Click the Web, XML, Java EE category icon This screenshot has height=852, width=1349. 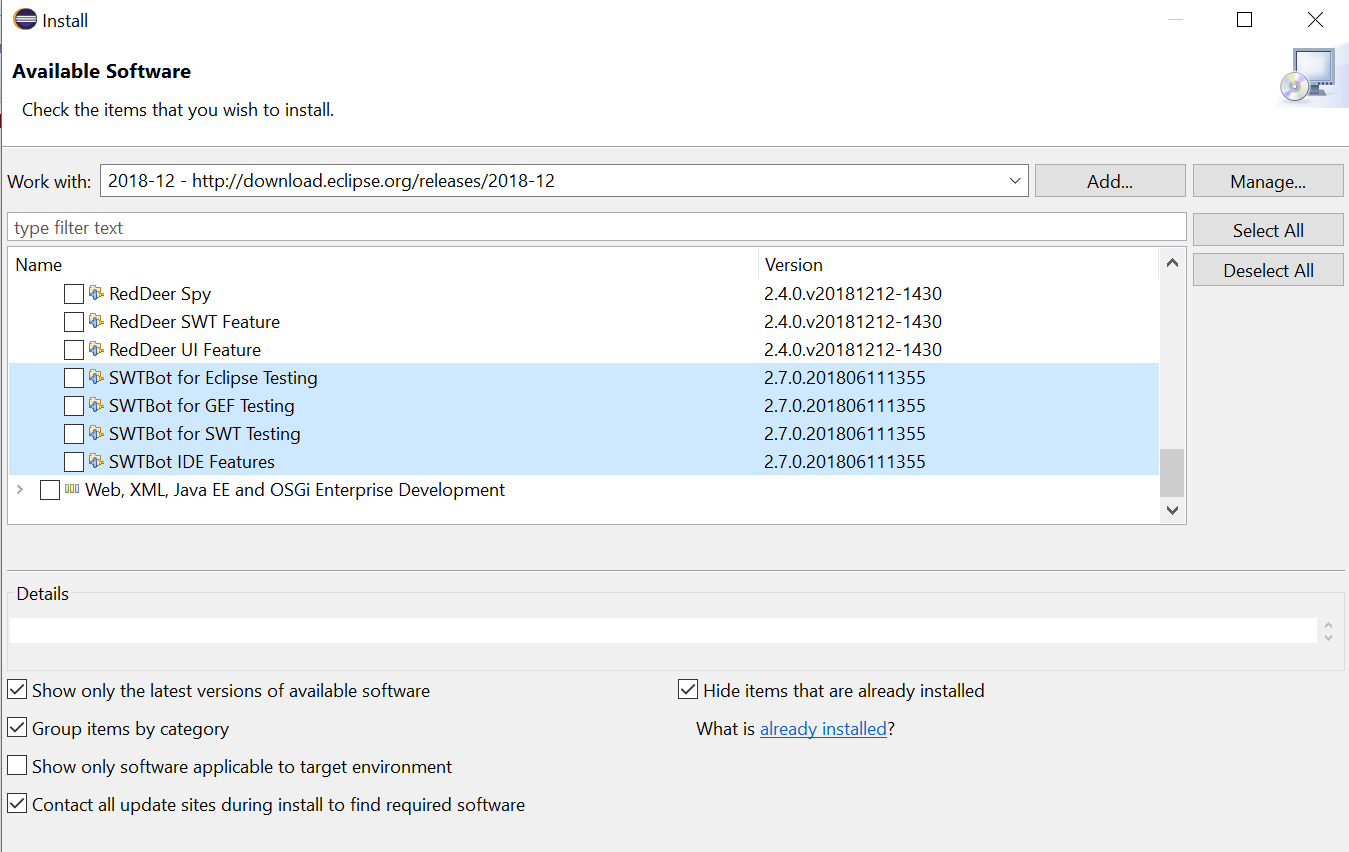tap(72, 490)
